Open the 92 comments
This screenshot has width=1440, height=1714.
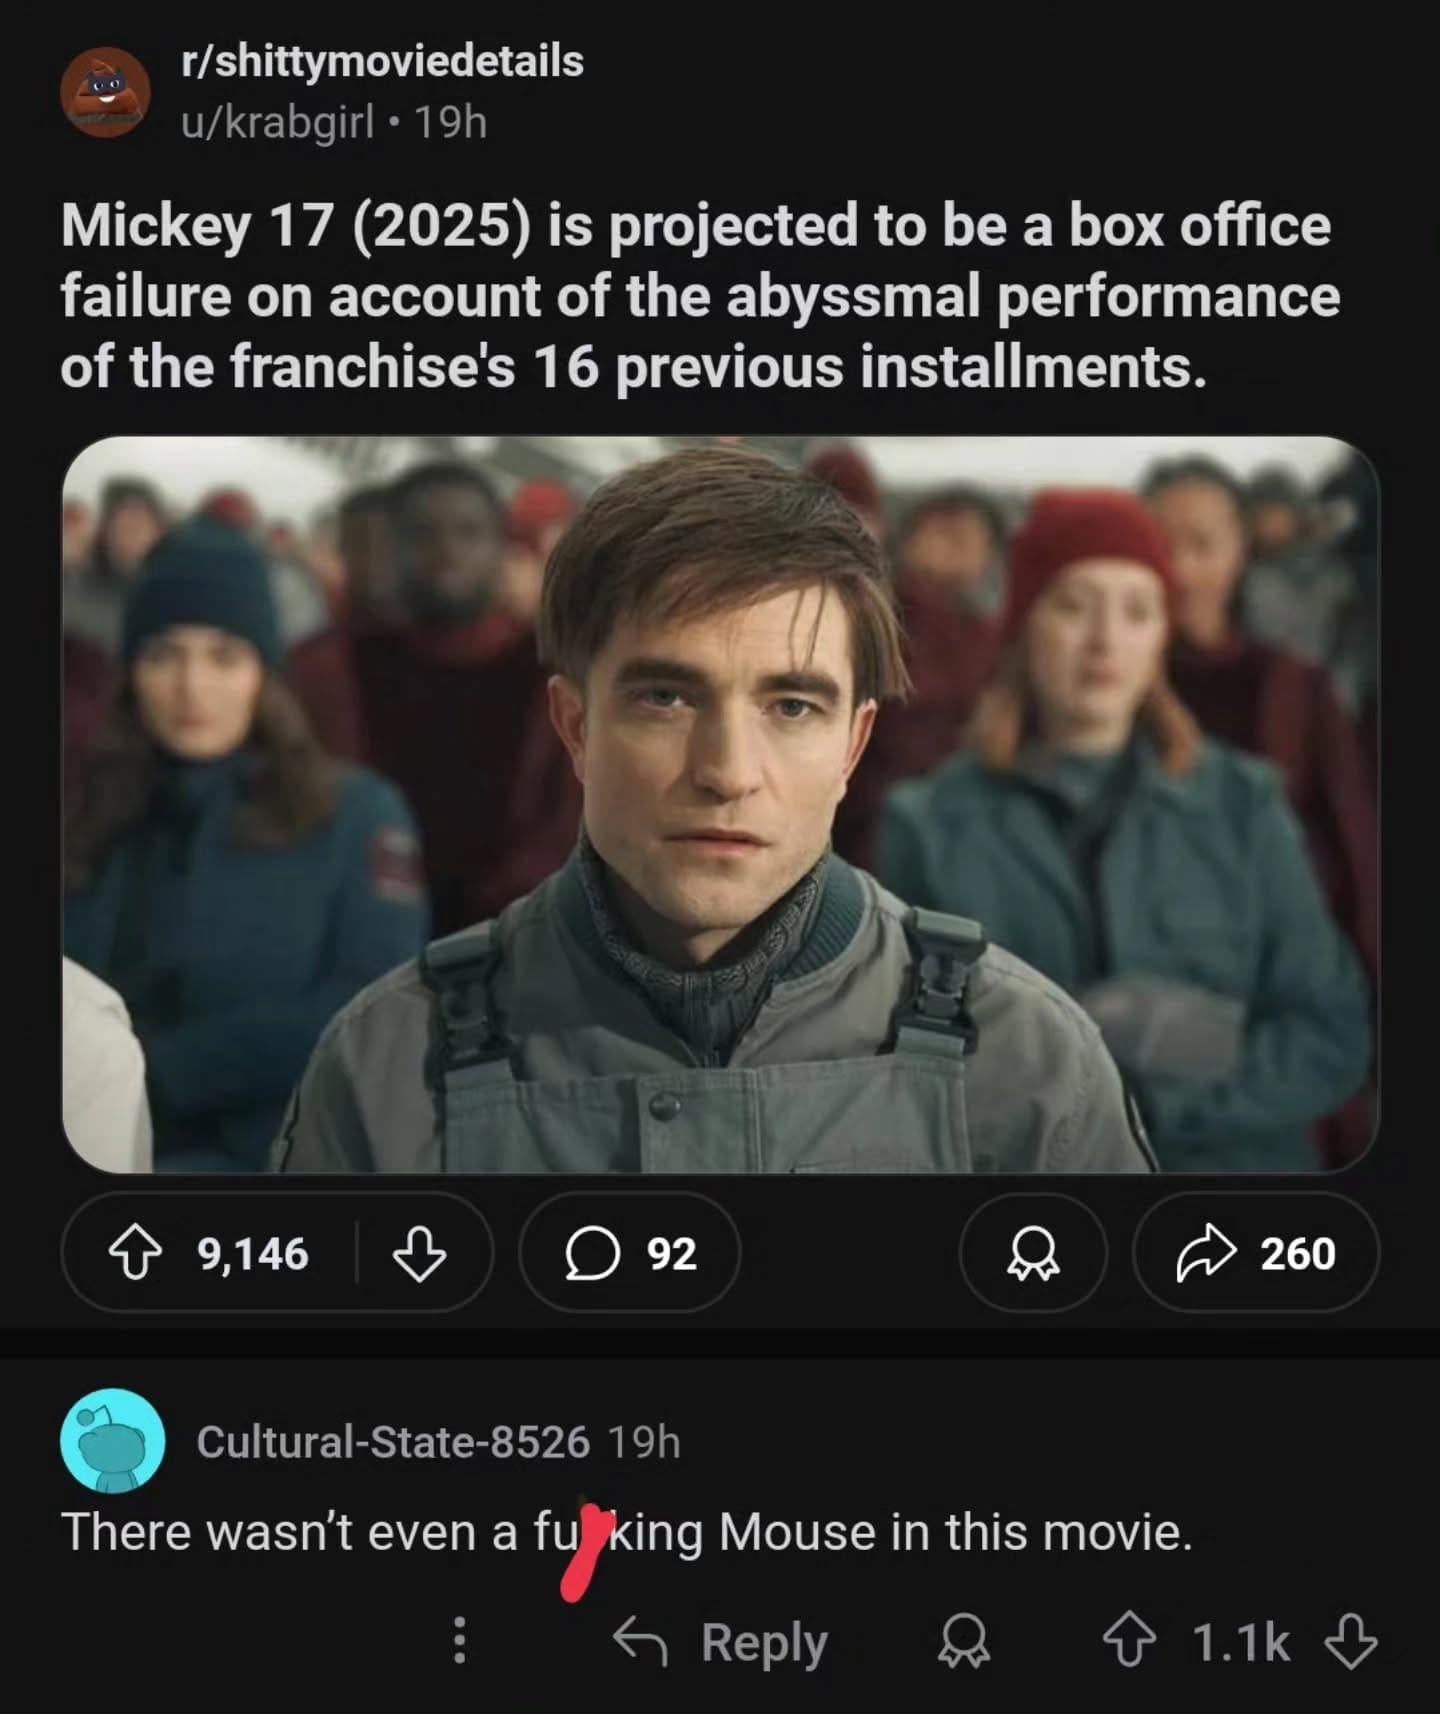[x=629, y=1253]
